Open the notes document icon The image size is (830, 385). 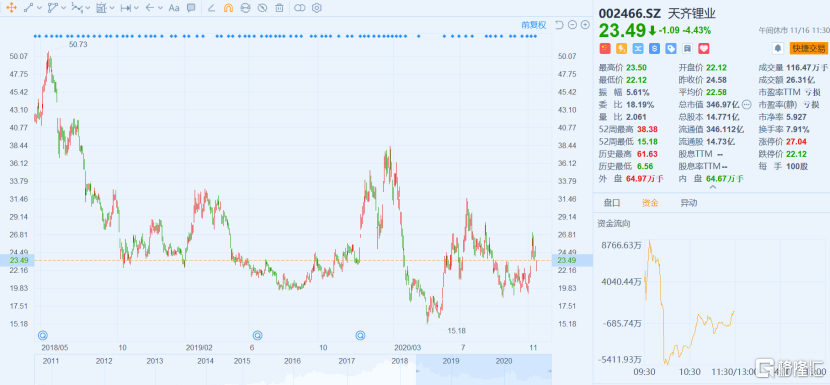(687, 48)
